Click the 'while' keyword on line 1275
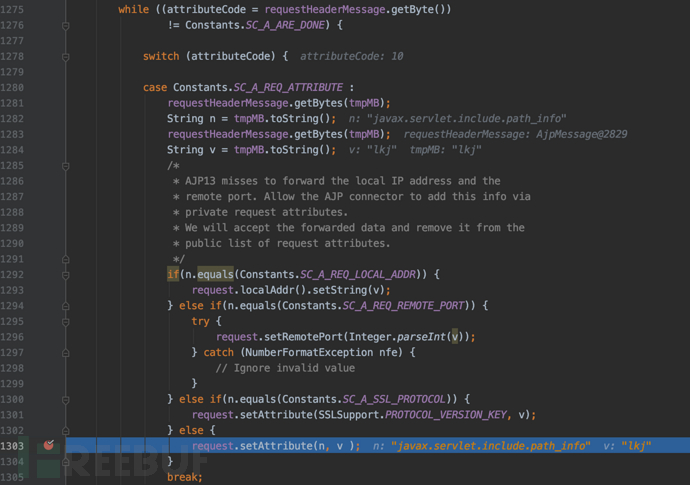 pyautogui.click(x=134, y=10)
